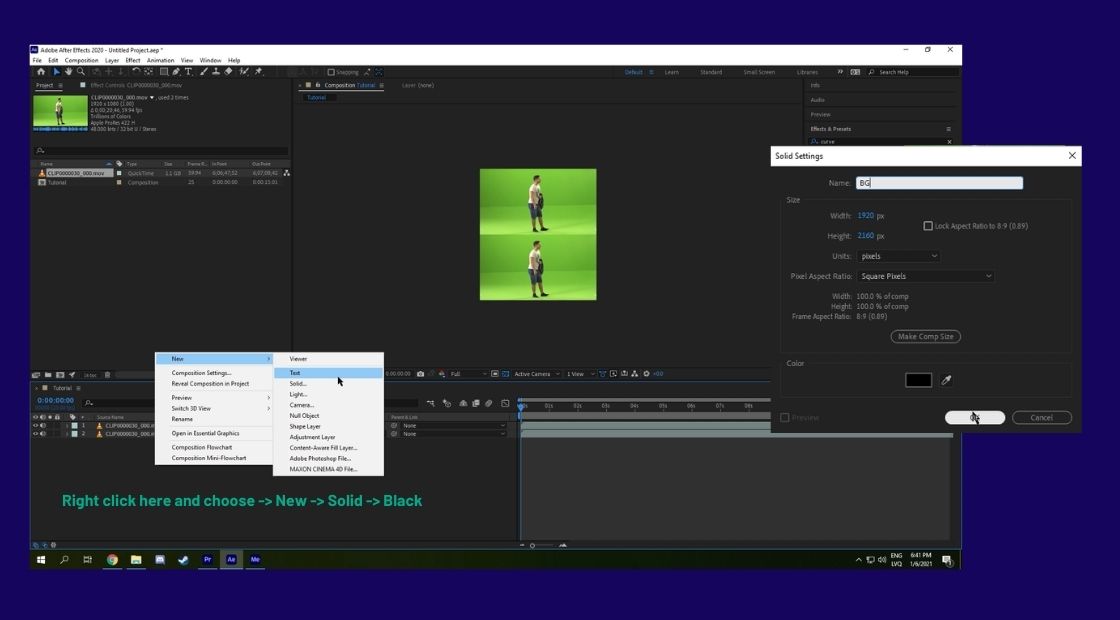Click the Make Comp Size button
This screenshot has height=620, width=1120.
point(925,336)
